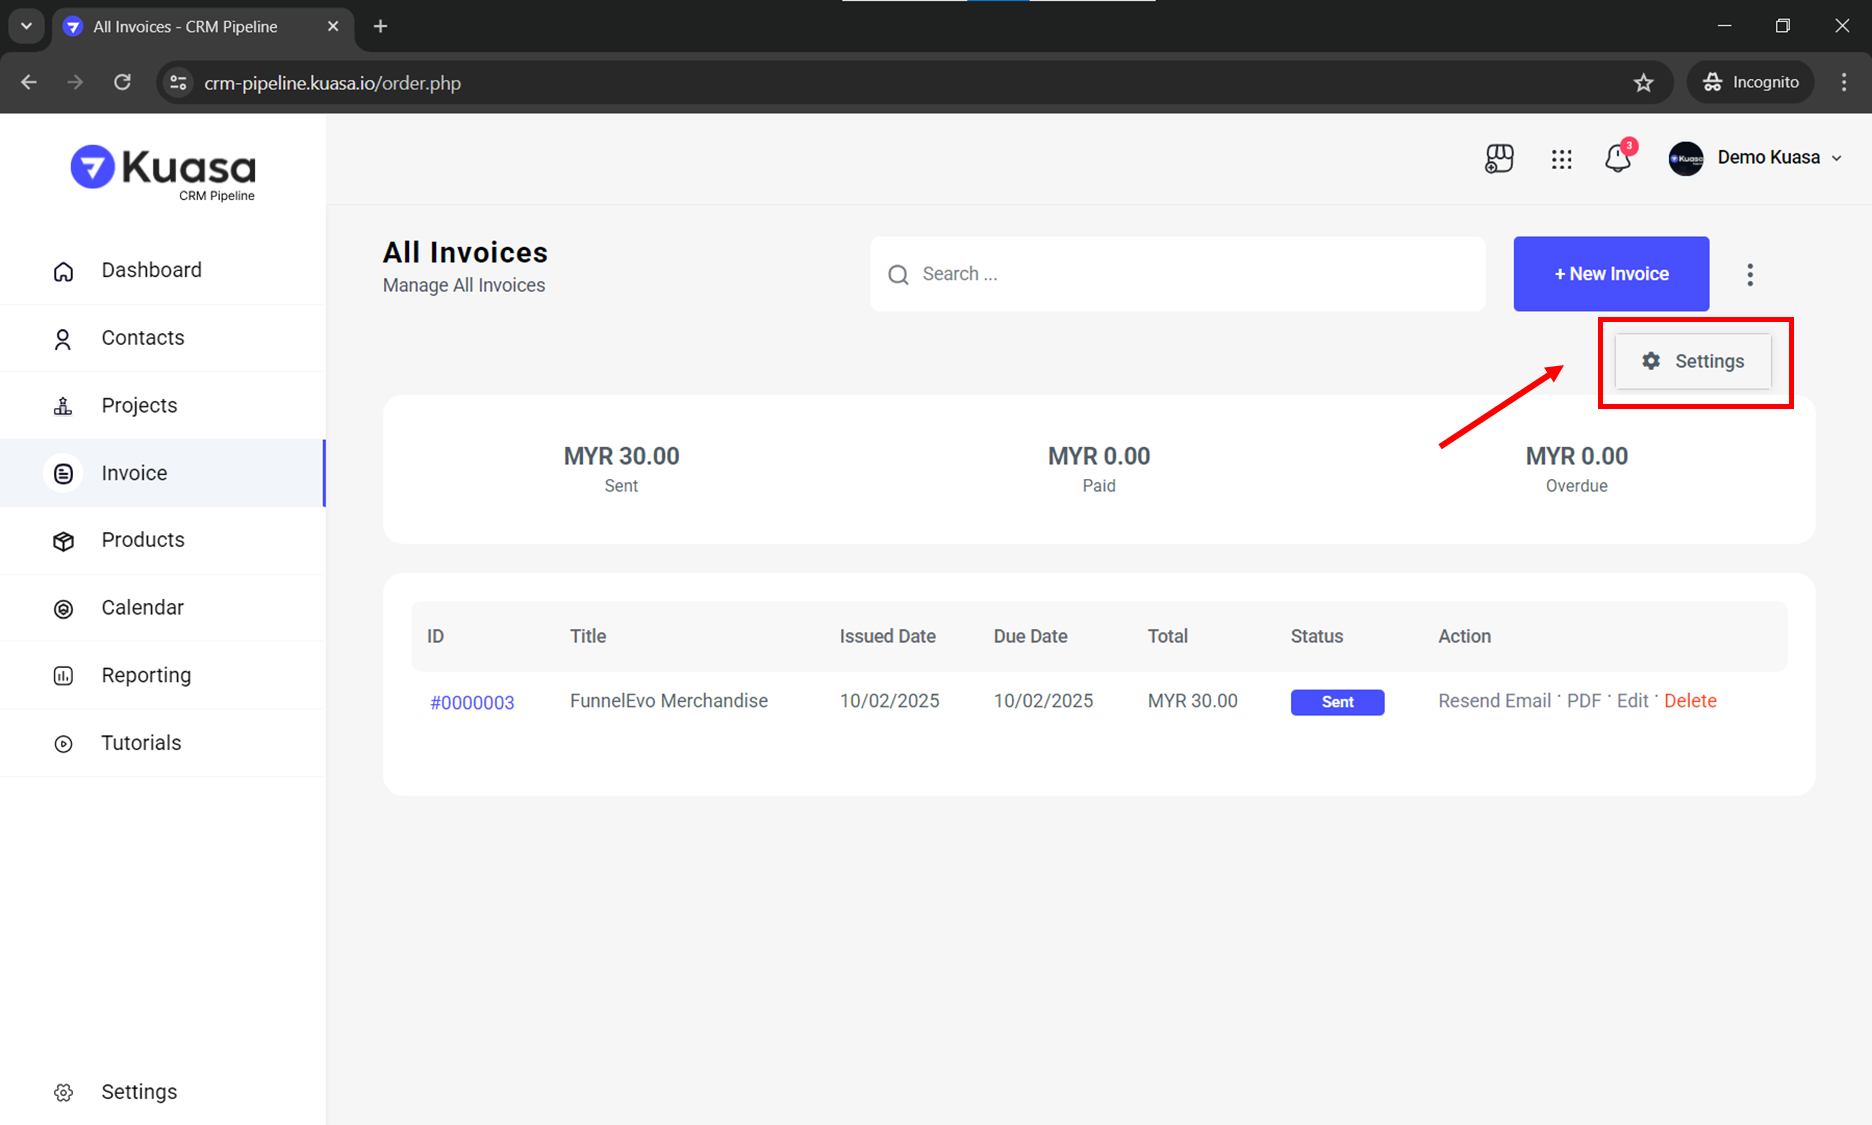1872x1125 pixels.
Task: Open invoice #0000003 link
Action: 472,703
